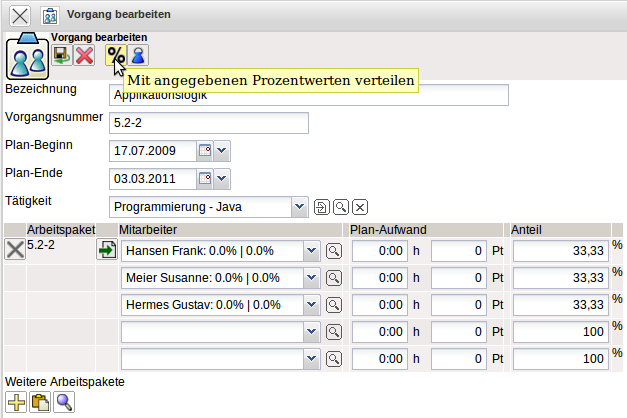This screenshot has height=418, width=627.
Task: Open the Plan-Ende calendar picker
Action: [x=204, y=179]
